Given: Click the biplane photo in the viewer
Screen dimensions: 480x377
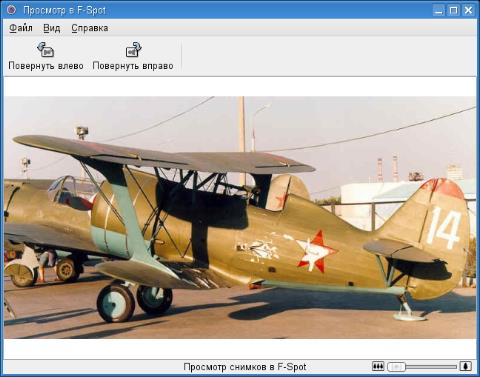Looking at the screenshot, I should point(240,217).
